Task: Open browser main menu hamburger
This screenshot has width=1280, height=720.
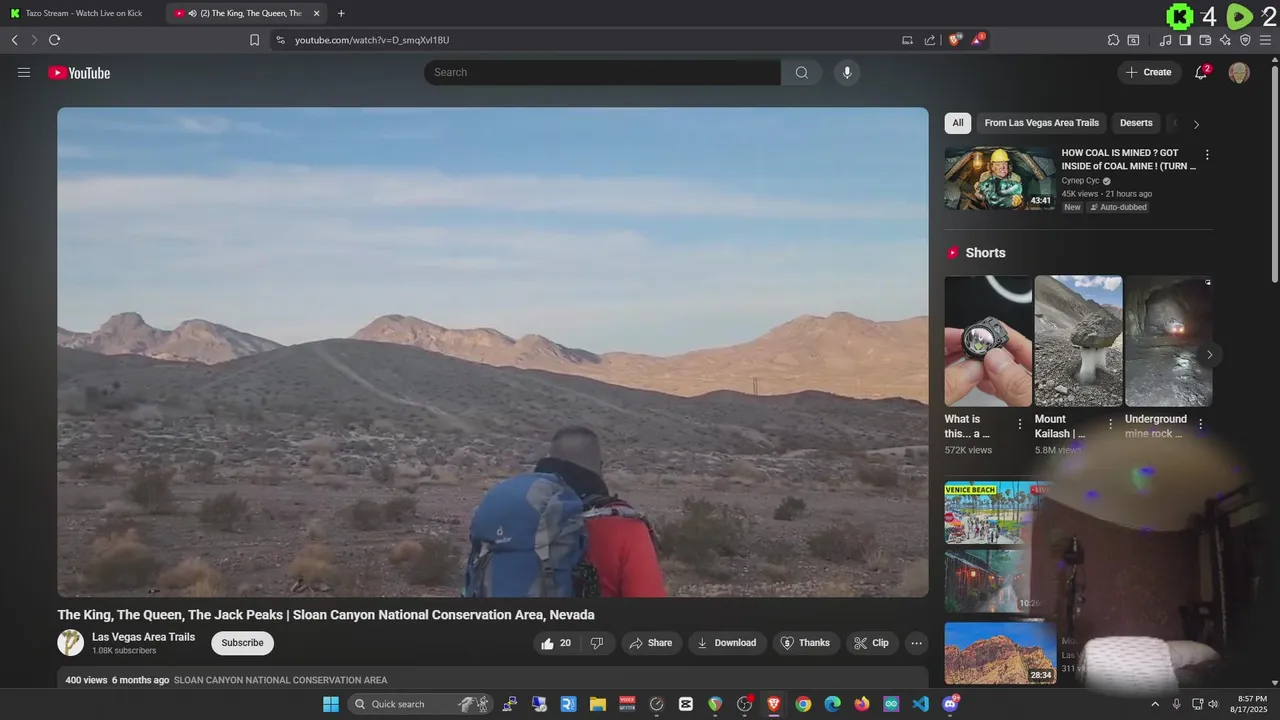Action: [1265, 40]
